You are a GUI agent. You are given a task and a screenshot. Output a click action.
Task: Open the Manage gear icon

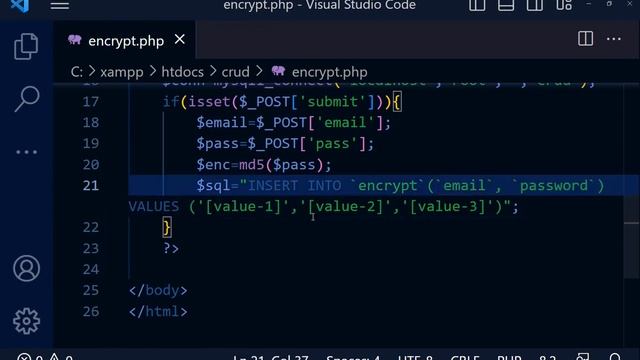(x=27, y=321)
